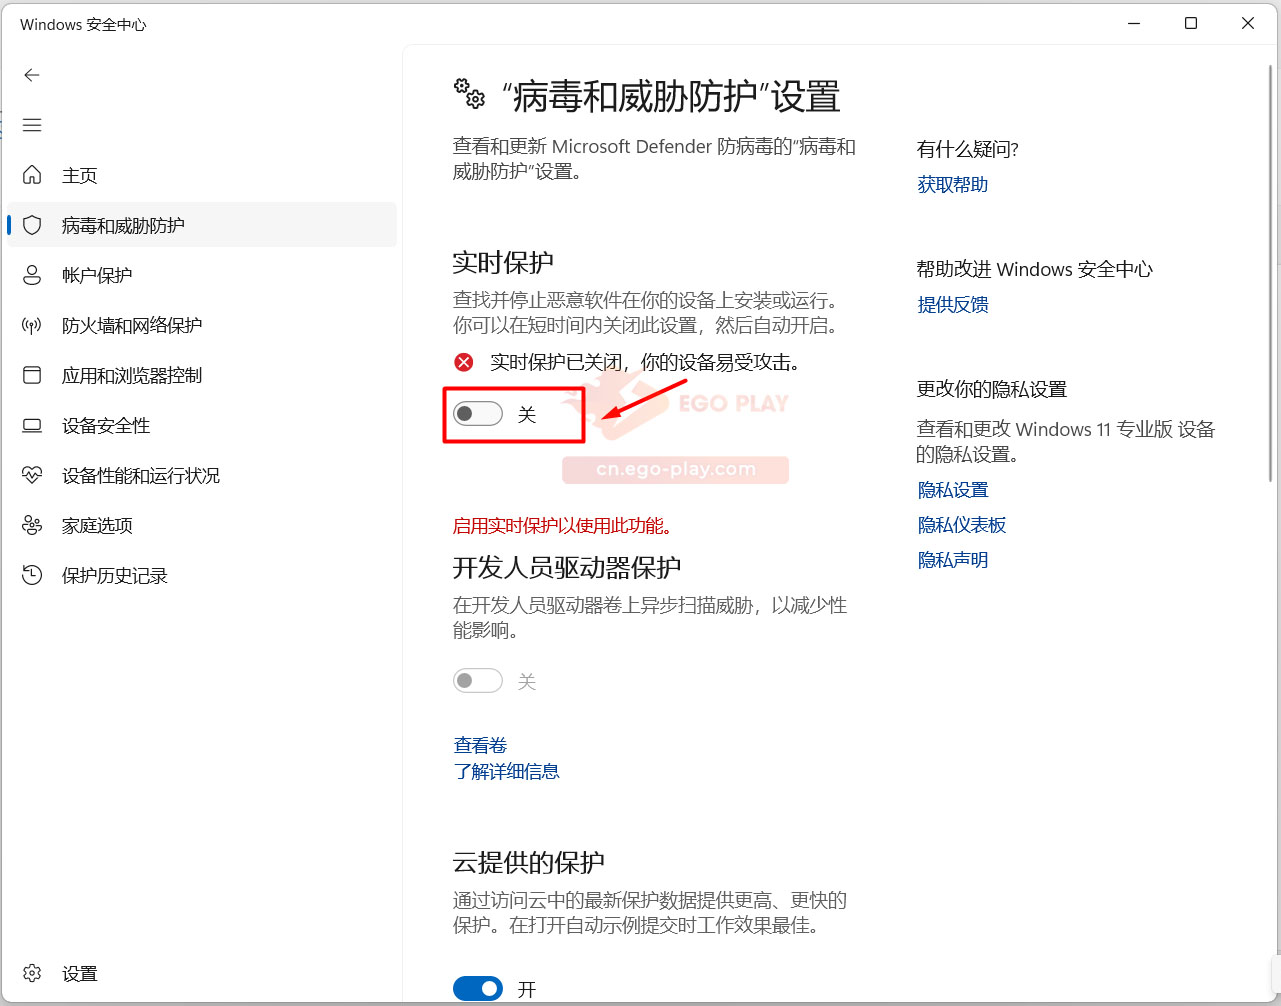Maximize the Windows 安全中心 window
The image size is (1281, 1006).
tap(1191, 23)
